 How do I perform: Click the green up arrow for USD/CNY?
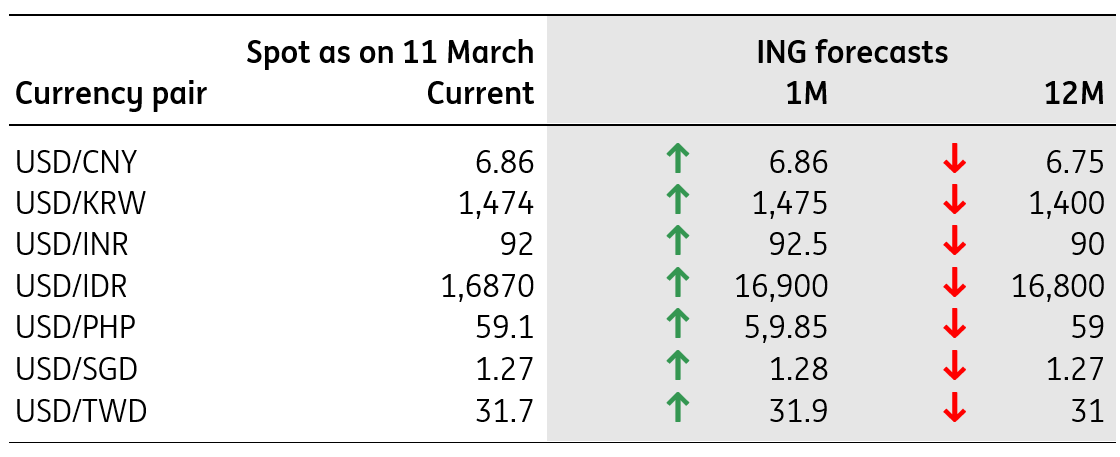click(x=677, y=159)
